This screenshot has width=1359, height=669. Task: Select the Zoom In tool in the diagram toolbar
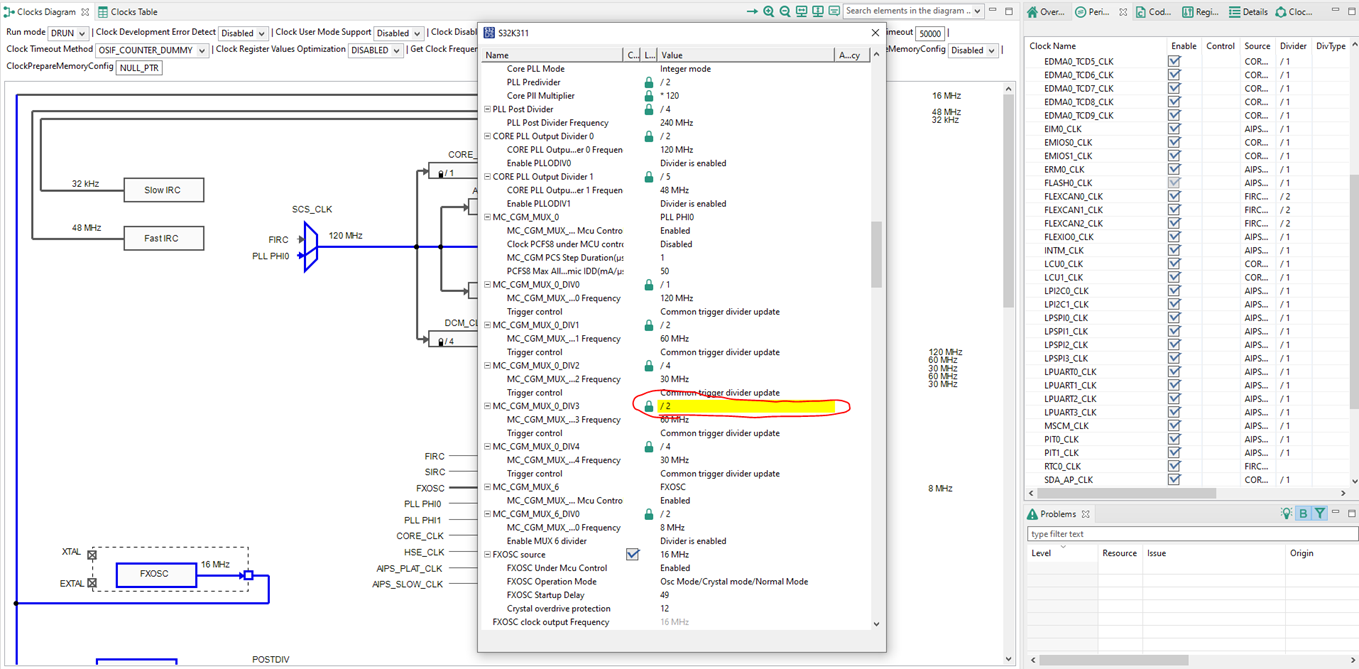coord(770,11)
